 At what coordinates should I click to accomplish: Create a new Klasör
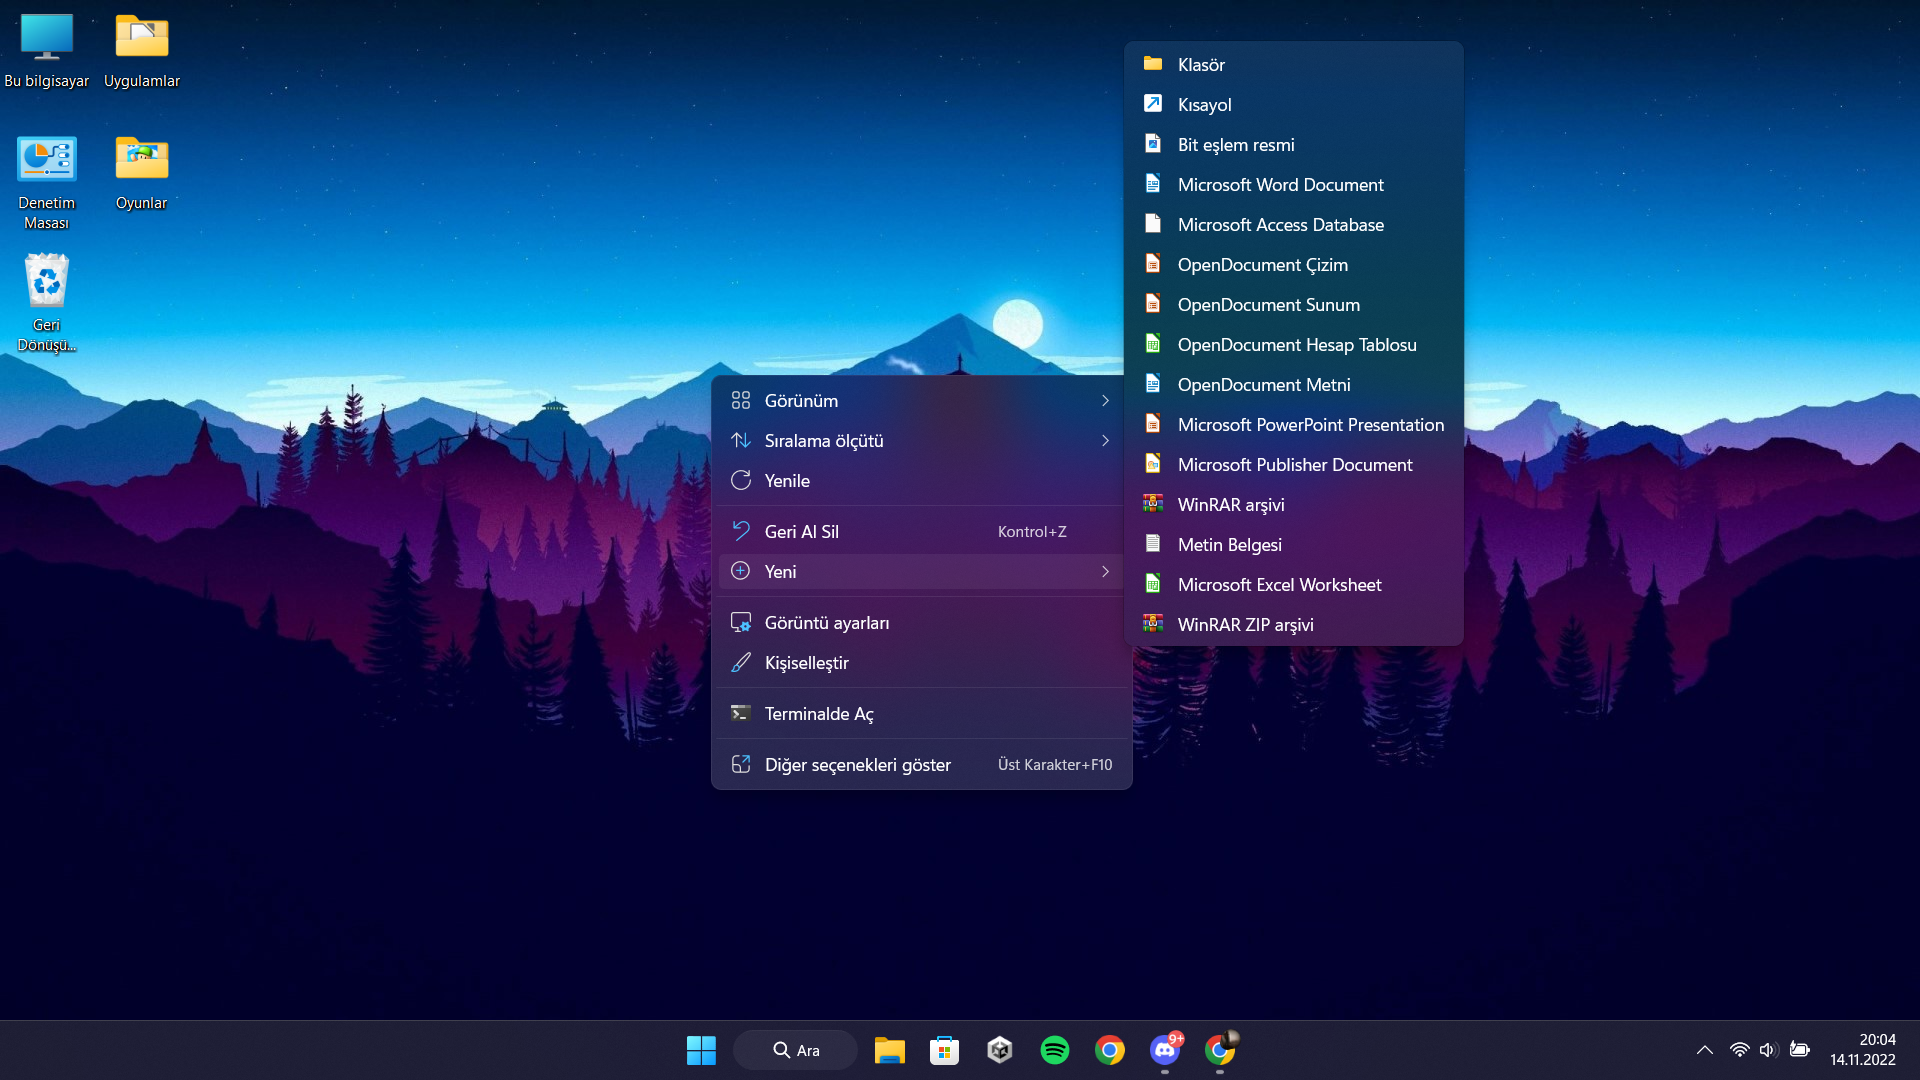pos(1200,65)
